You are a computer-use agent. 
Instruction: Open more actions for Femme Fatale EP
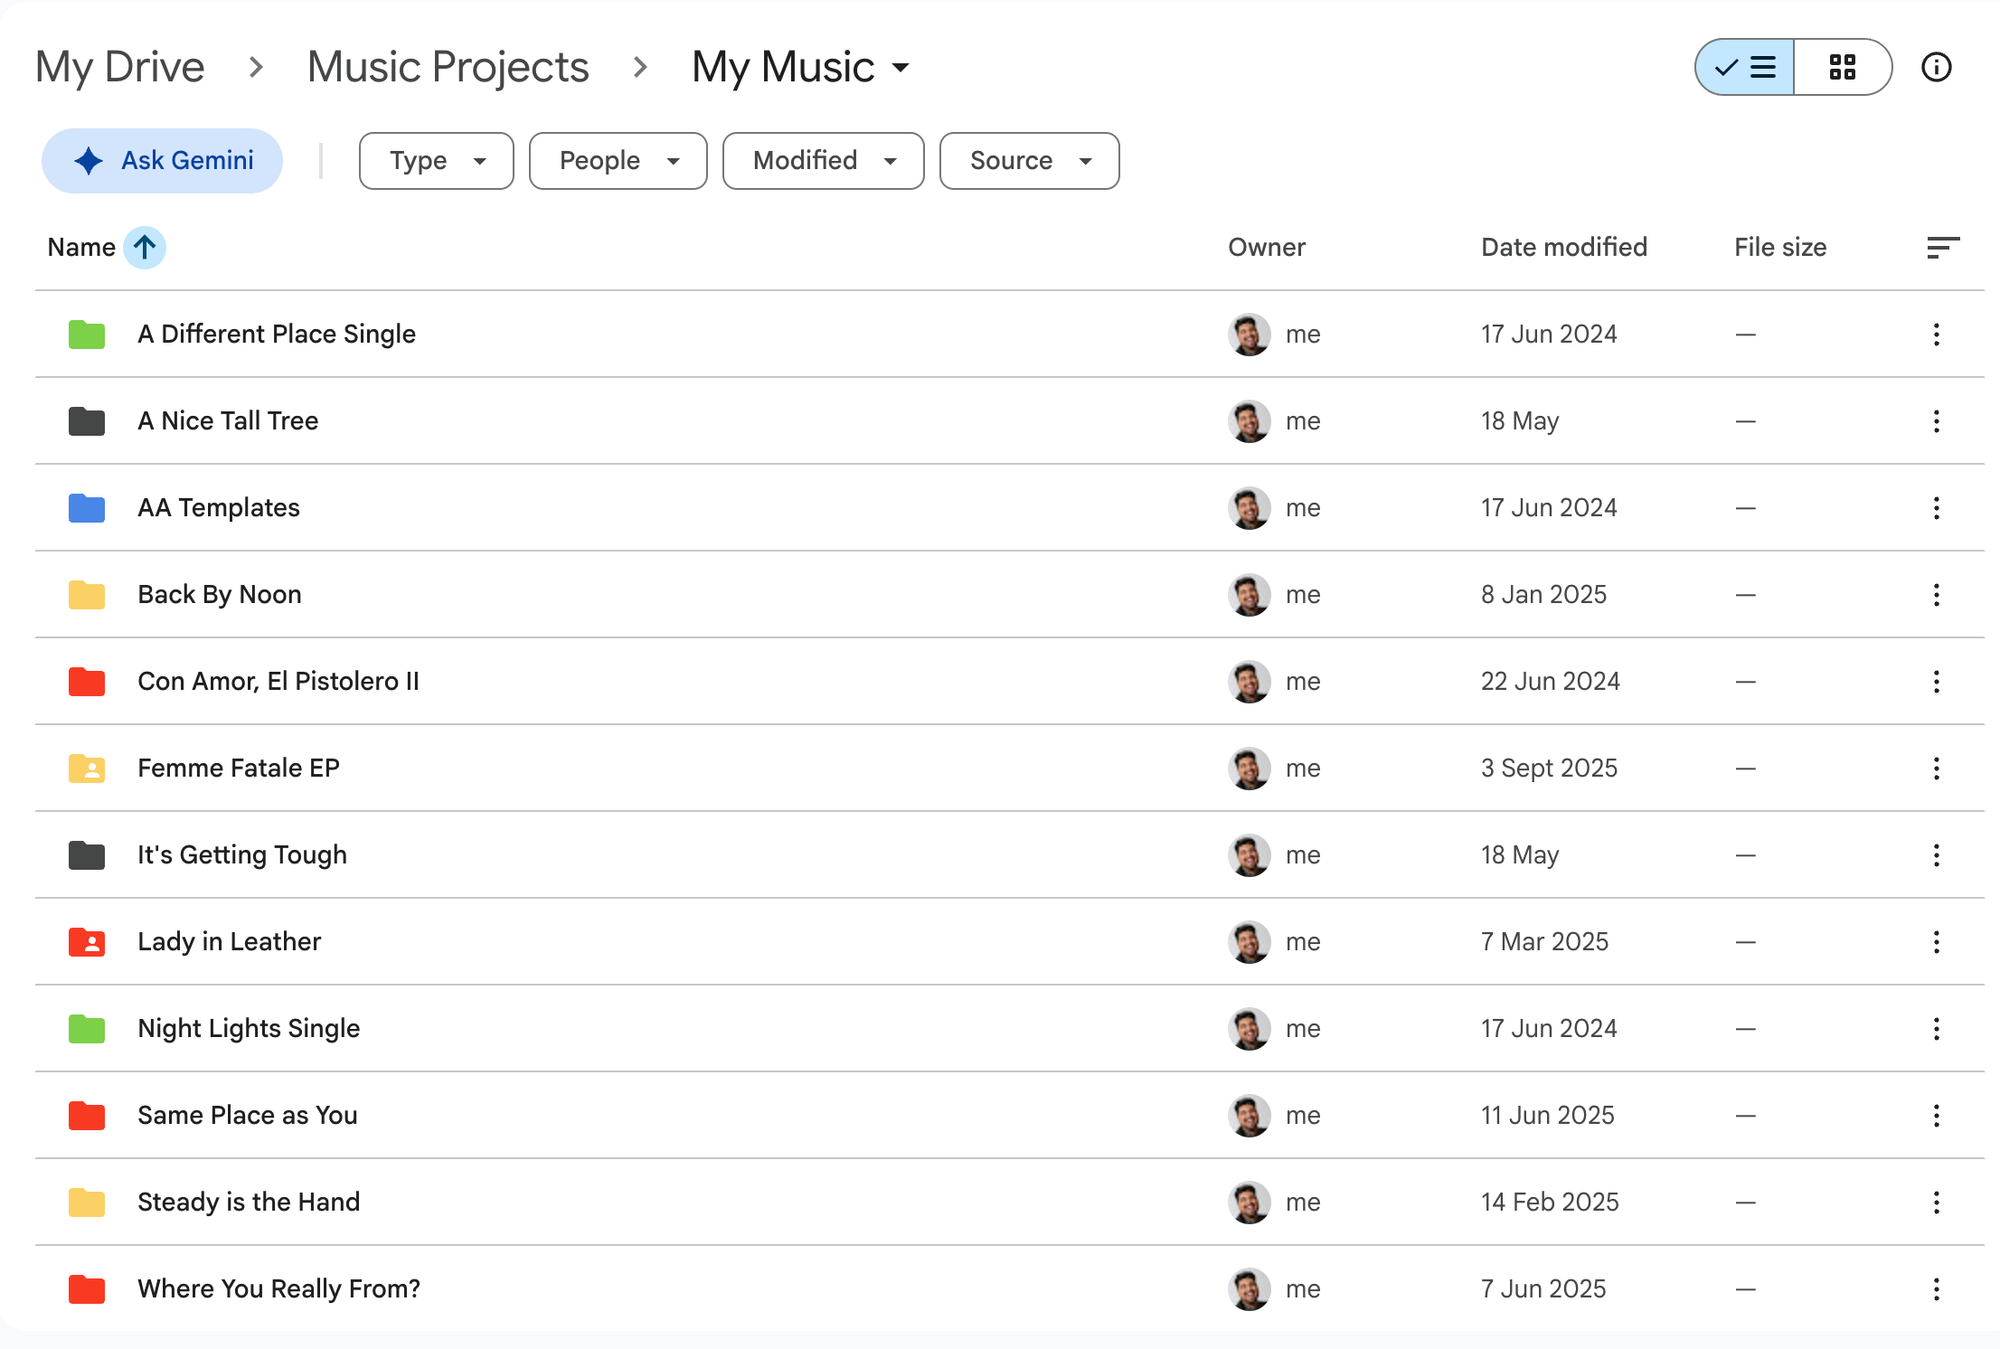point(1936,768)
